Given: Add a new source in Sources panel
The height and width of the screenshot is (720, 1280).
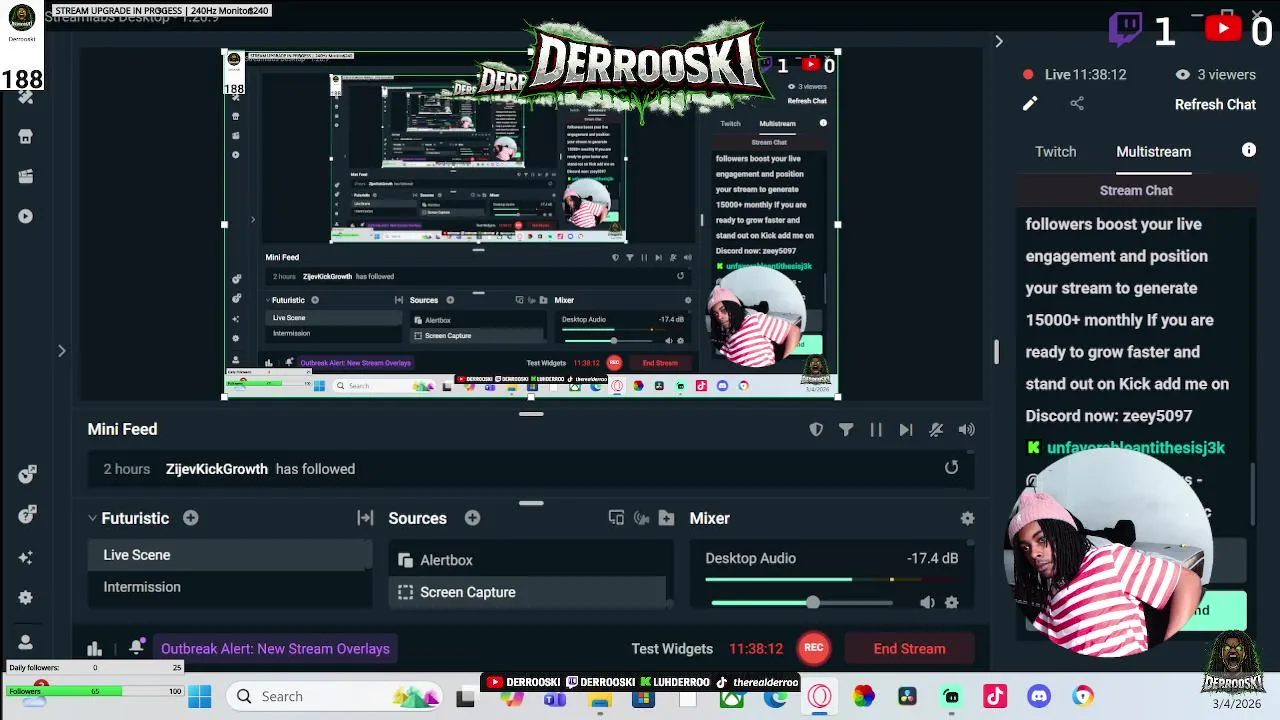Looking at the screenshot, I should 472,518.
